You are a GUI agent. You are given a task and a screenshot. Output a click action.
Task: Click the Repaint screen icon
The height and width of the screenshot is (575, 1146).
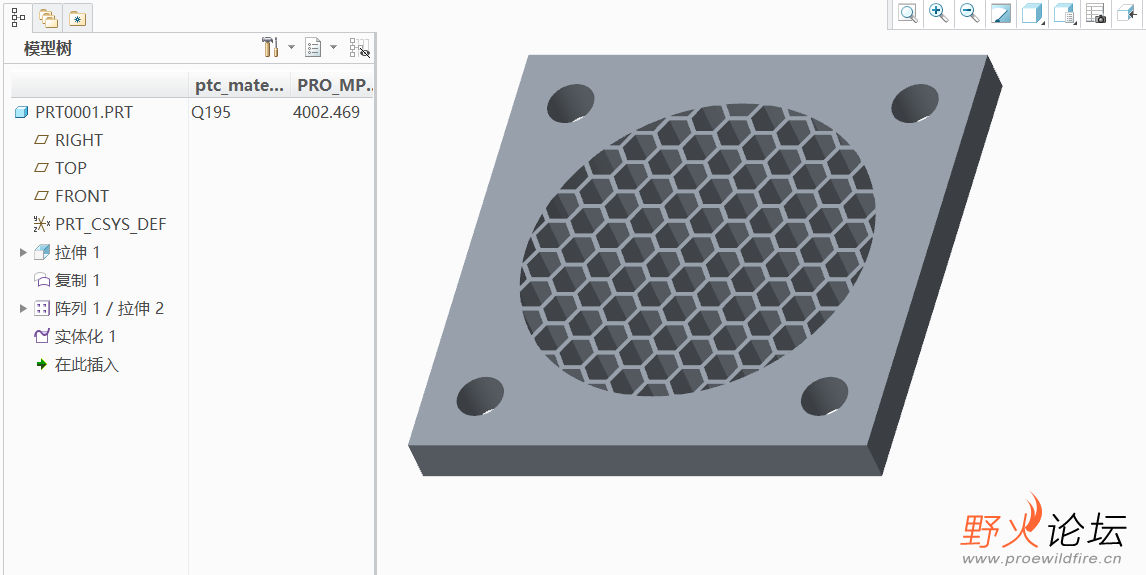tap(1001, 13)
